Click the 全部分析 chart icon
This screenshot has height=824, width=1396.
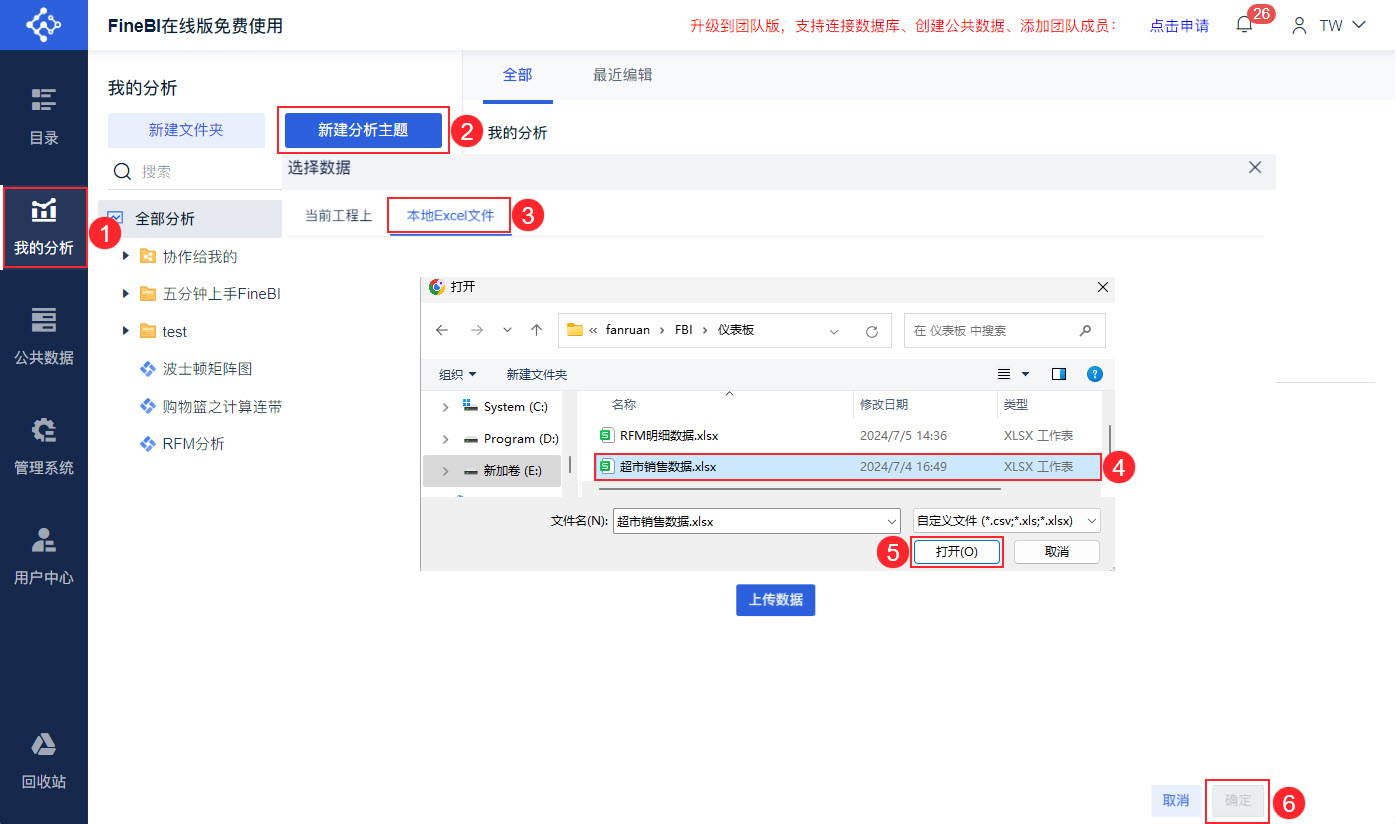pos(115,219)
